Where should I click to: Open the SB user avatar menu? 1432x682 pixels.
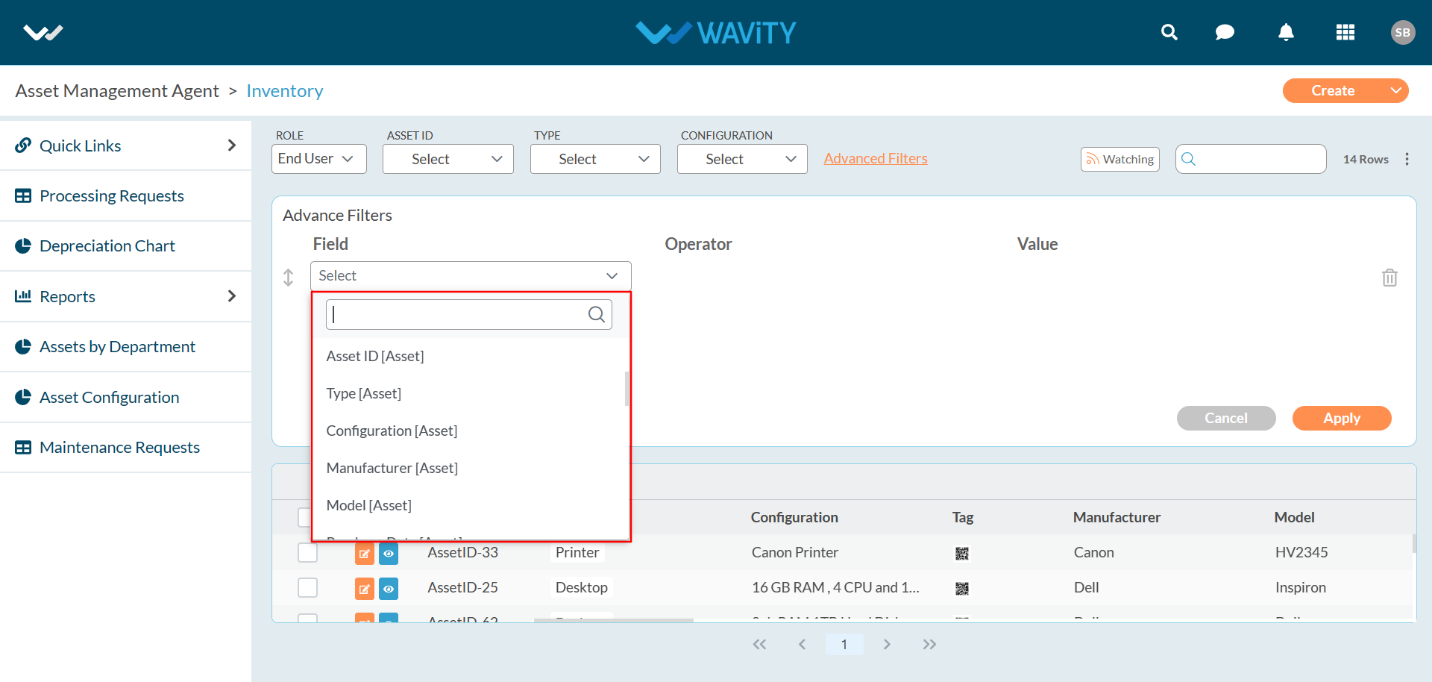pyautogui.click(x=1403, y=32)
